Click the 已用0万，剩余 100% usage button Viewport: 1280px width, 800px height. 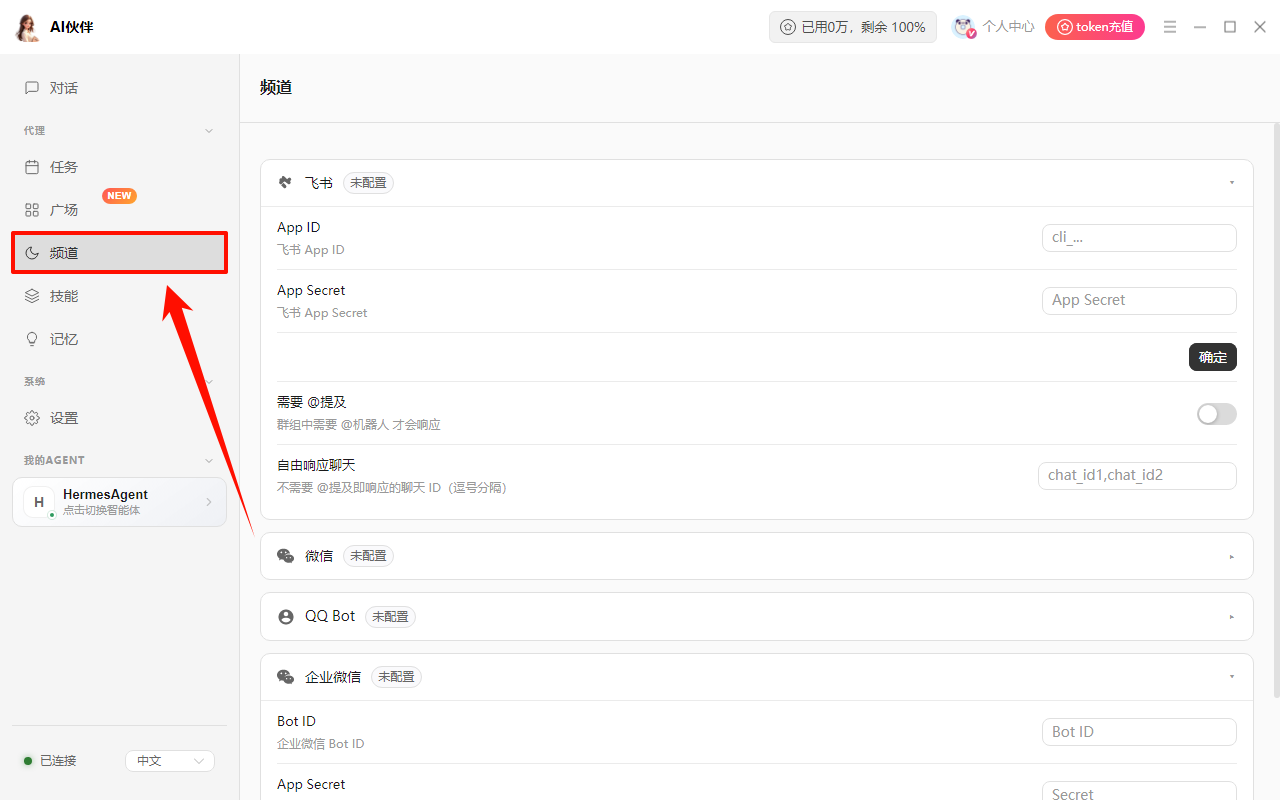pos(853,27)
